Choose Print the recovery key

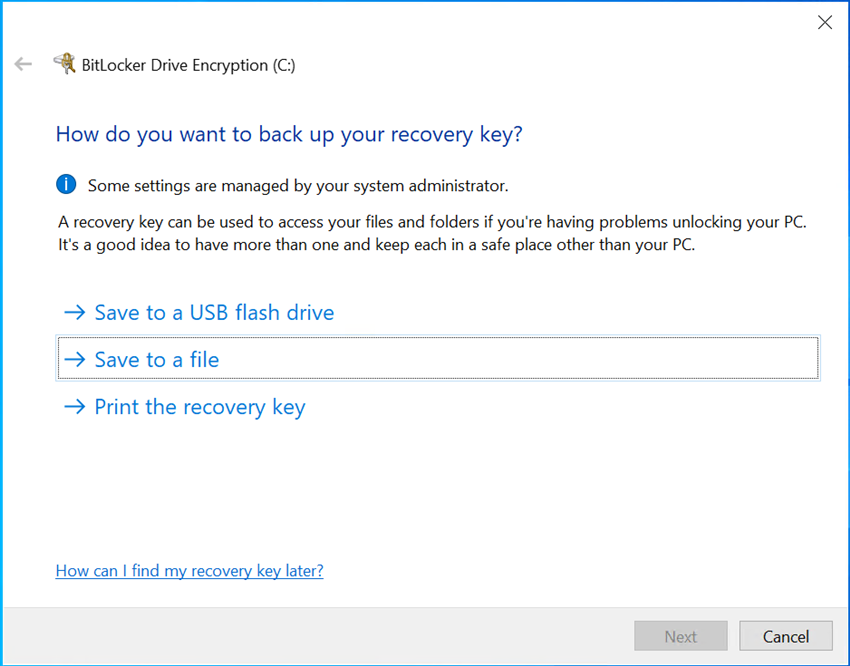[199, 406]
